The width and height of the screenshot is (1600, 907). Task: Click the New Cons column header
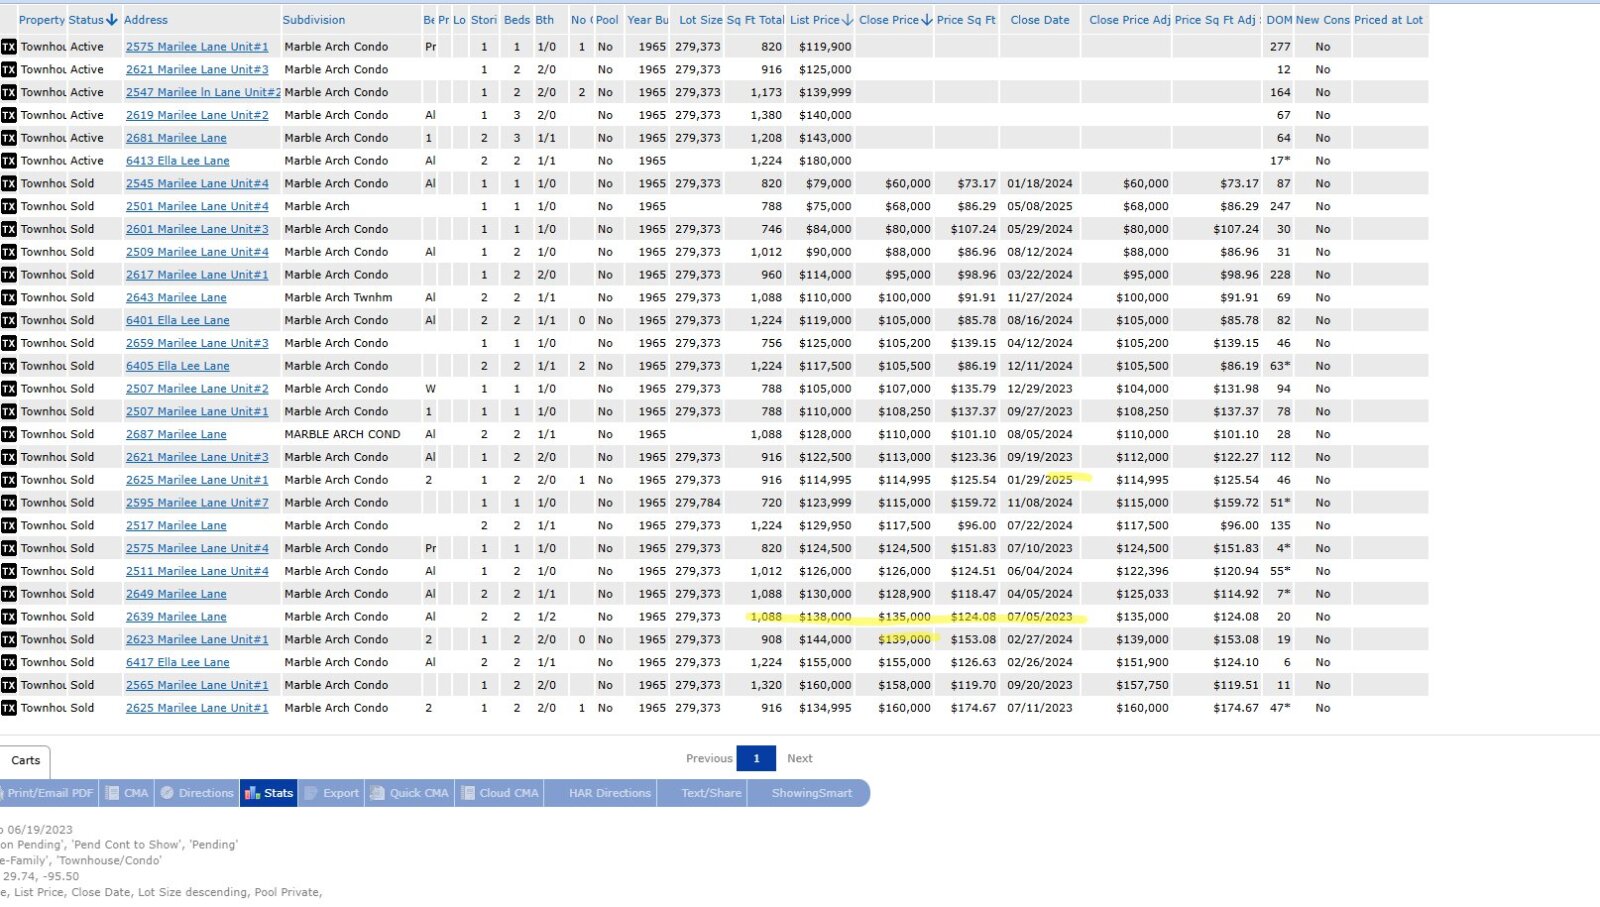pos(1323,20)
